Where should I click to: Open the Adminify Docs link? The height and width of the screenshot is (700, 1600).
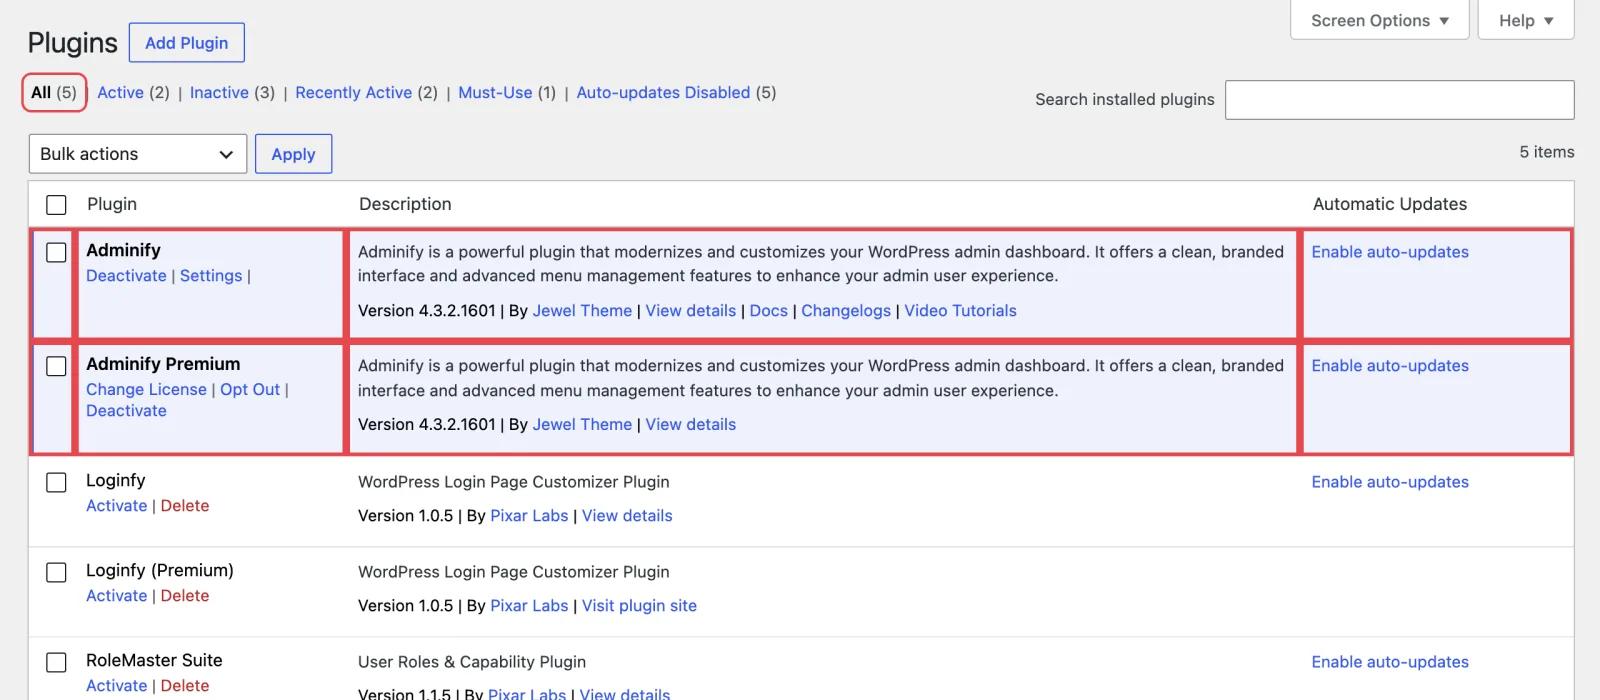point(768,311)
